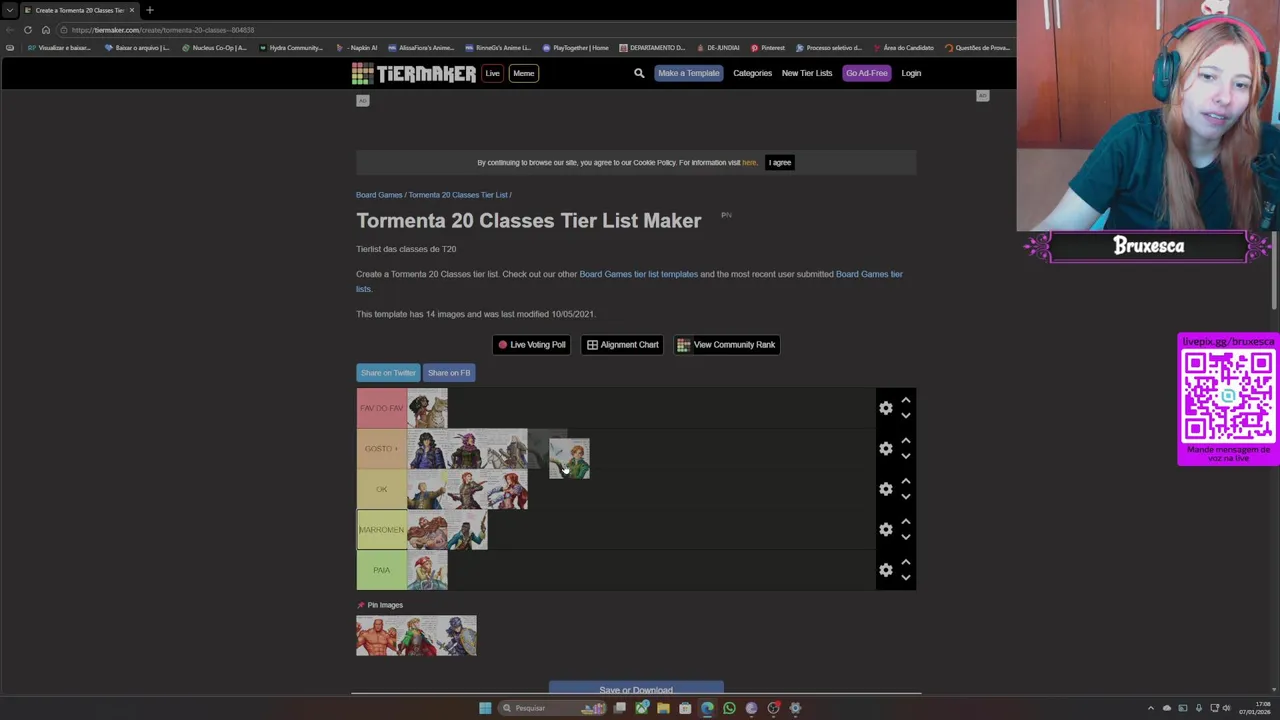
Task: Move GOSTO + tier down
Action: pos(905,456)
